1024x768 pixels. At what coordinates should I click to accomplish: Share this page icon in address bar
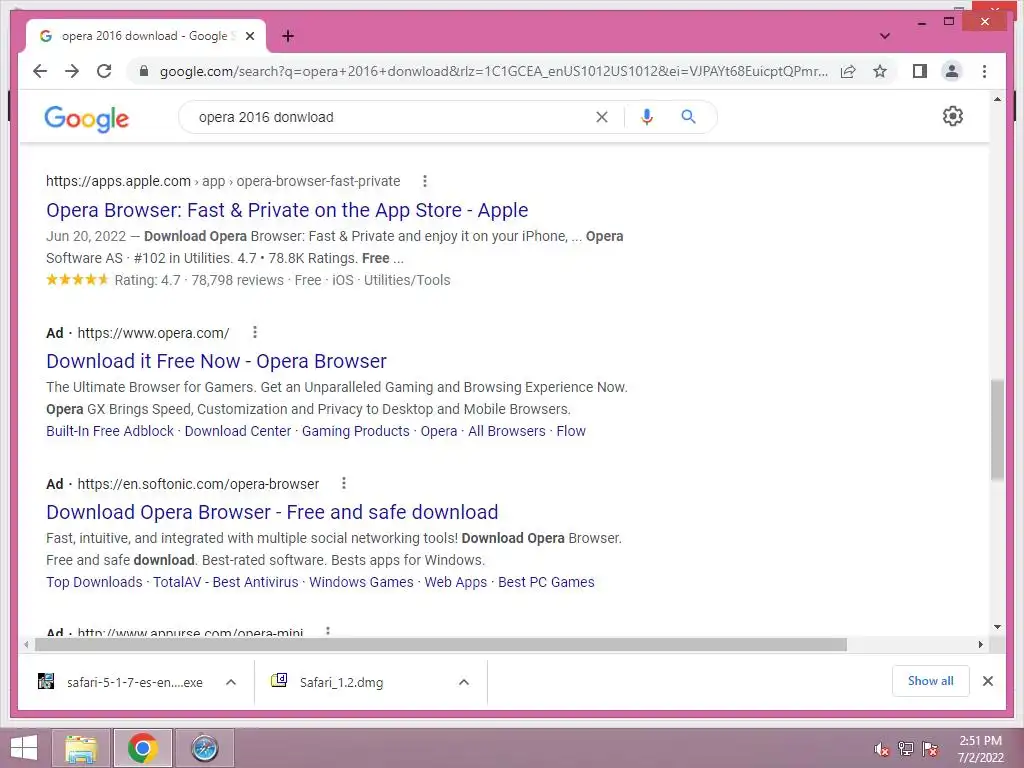coord(848,71)
